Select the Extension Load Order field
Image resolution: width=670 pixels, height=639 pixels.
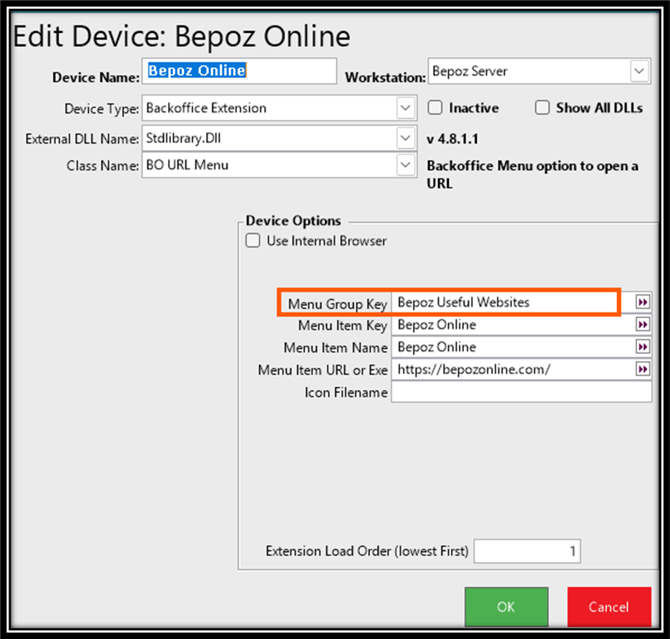coord(526,551)
